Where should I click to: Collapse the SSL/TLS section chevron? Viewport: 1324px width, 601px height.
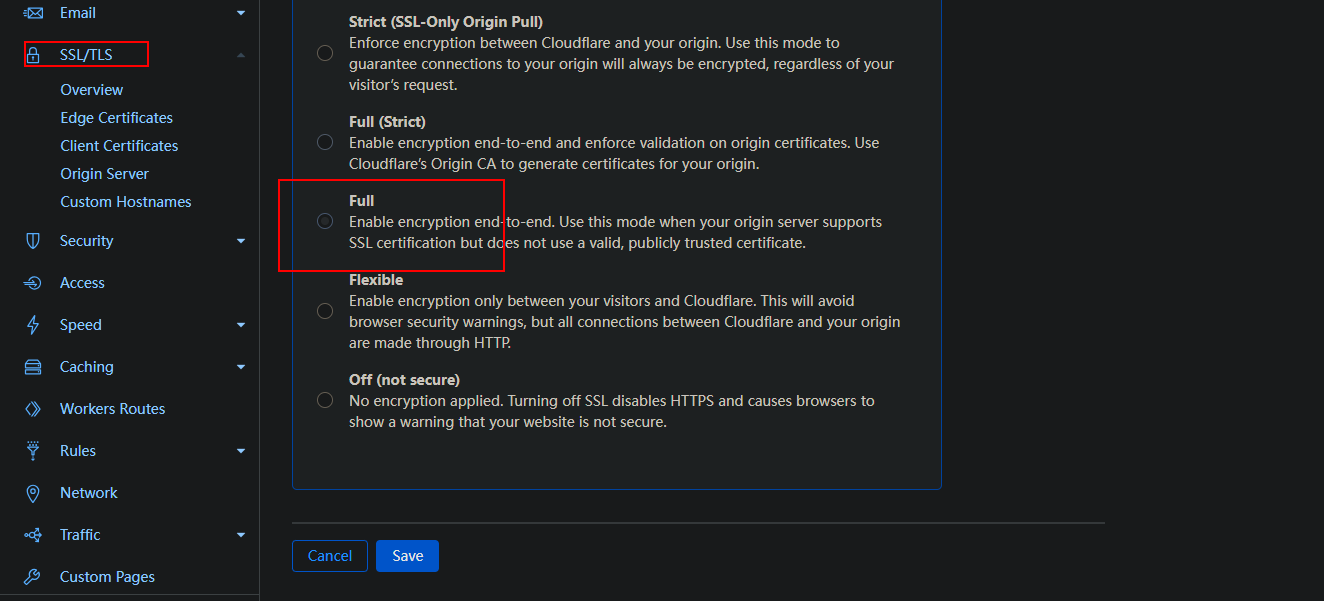241,55
